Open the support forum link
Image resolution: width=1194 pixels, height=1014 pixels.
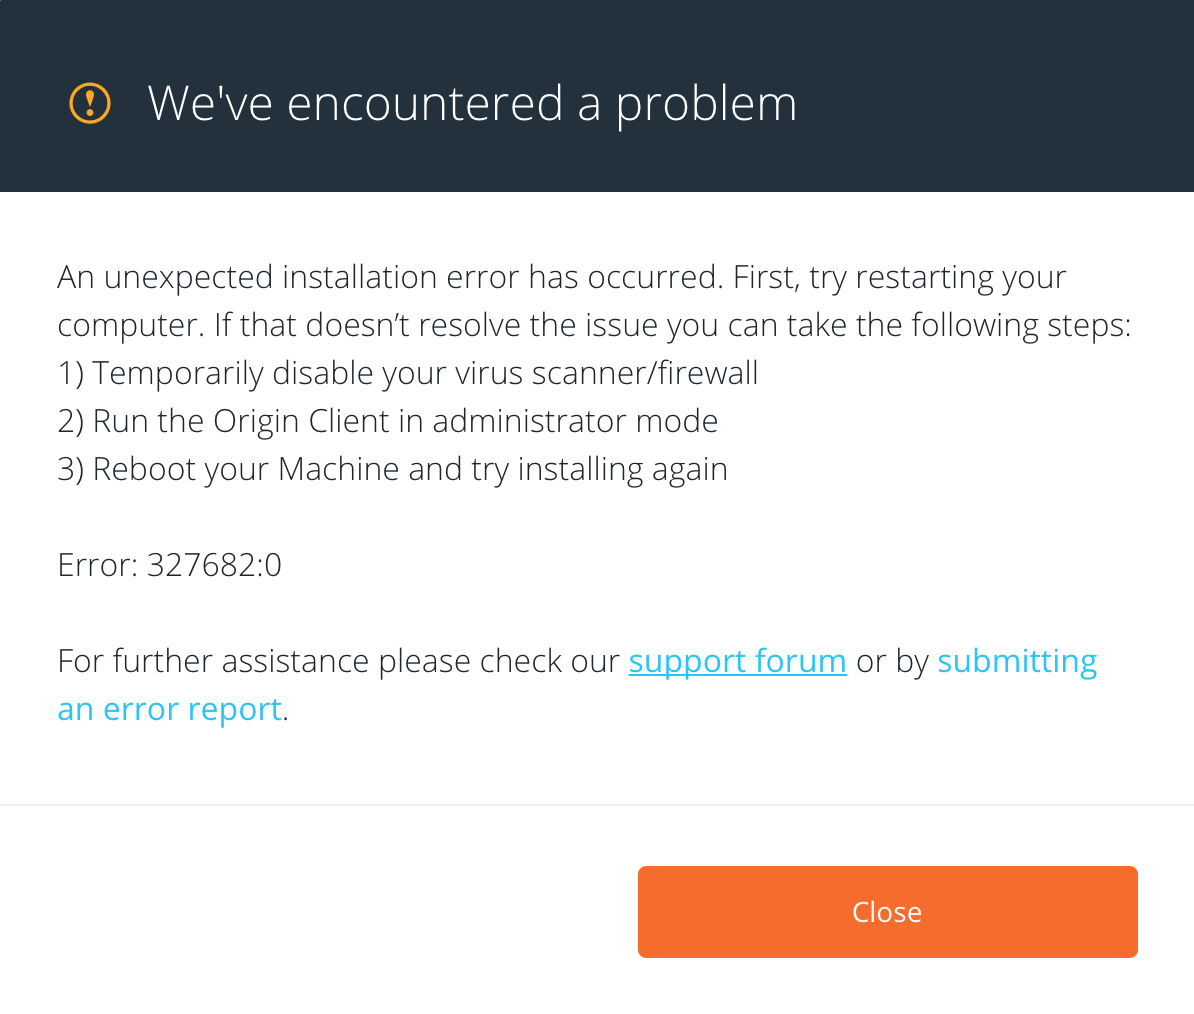click(737, 661)
